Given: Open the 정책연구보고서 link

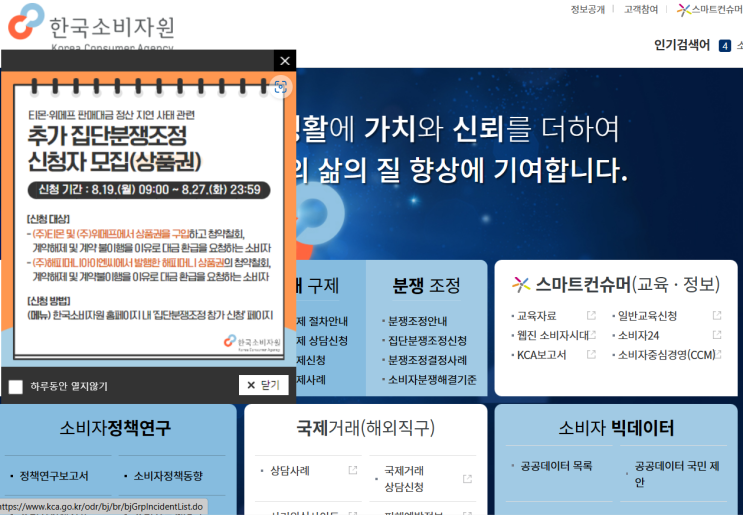Looking at the screenshot, I should pyautogui.click(x=54, y=476).
